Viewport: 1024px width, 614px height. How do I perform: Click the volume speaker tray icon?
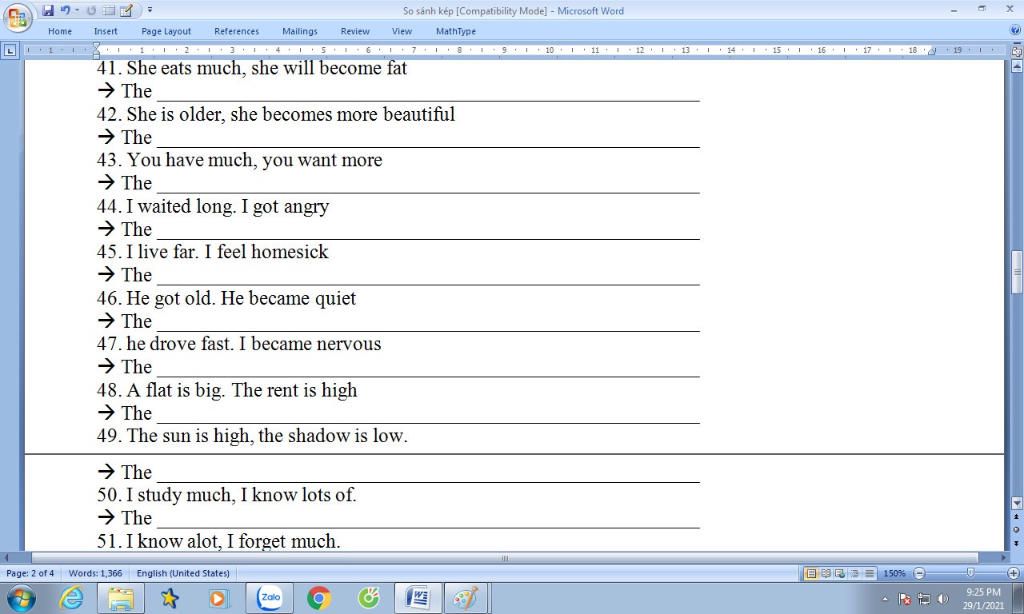(943, 599)
